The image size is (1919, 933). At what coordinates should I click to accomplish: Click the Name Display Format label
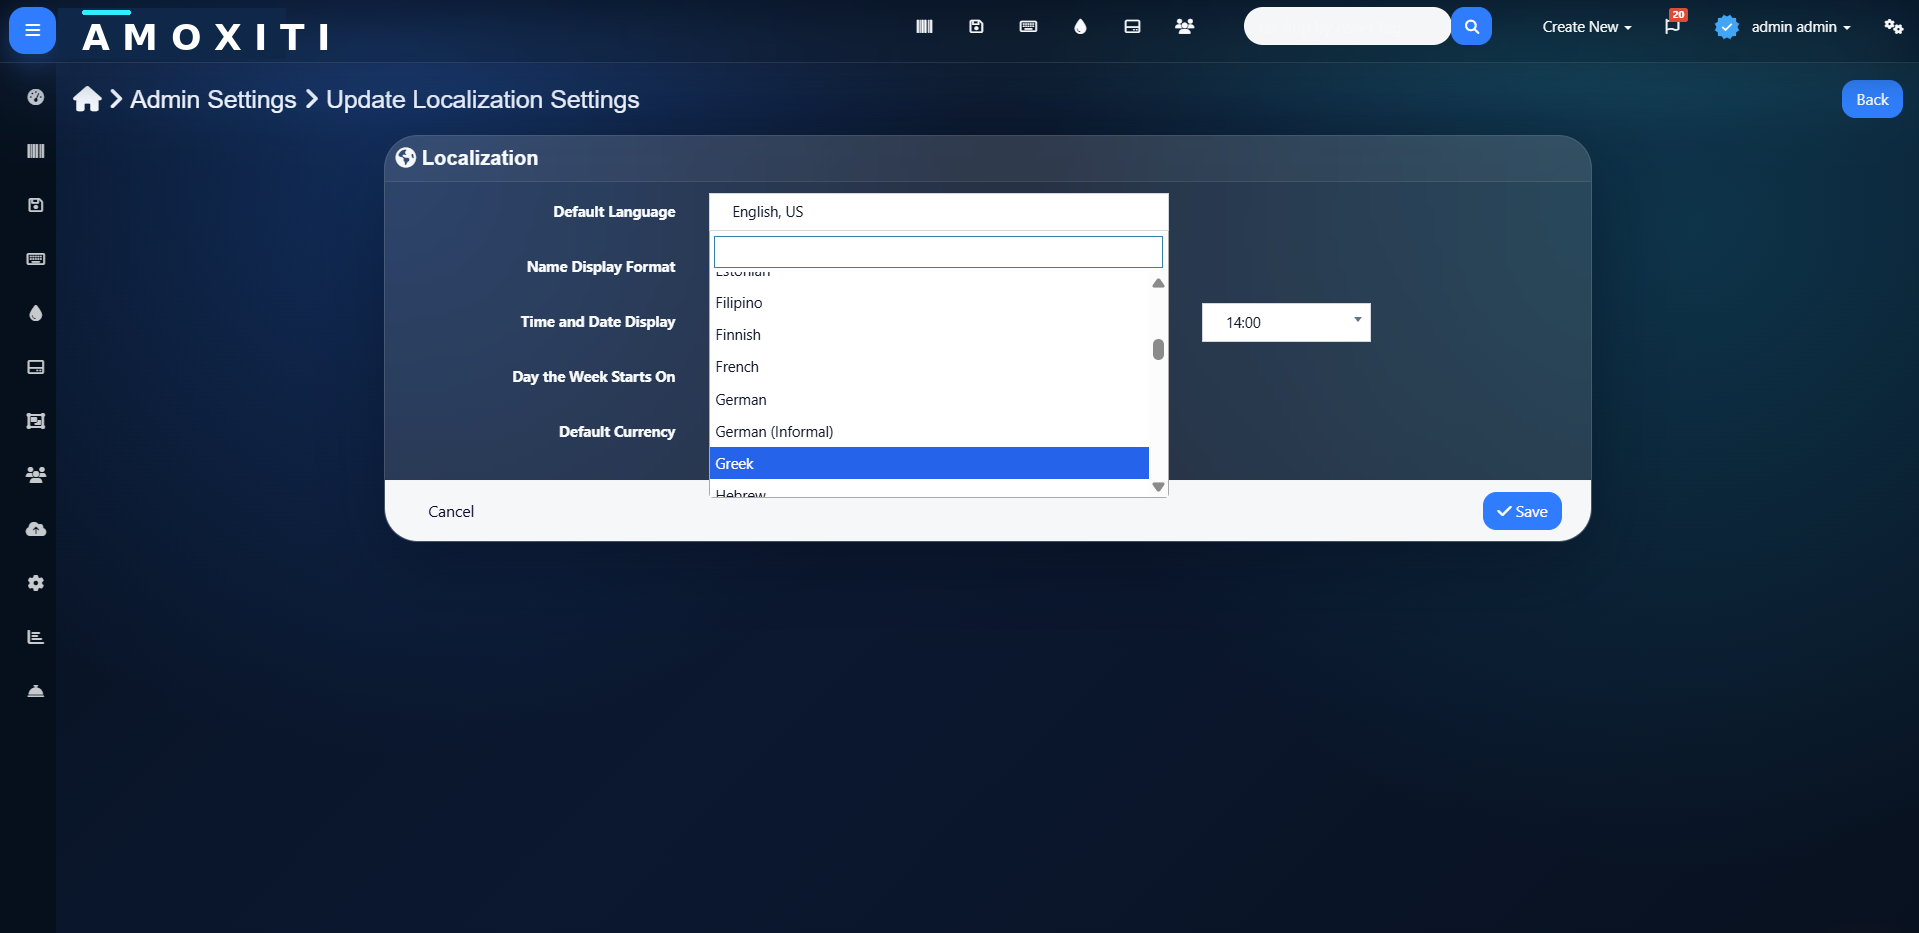click(x=601, y=267)
